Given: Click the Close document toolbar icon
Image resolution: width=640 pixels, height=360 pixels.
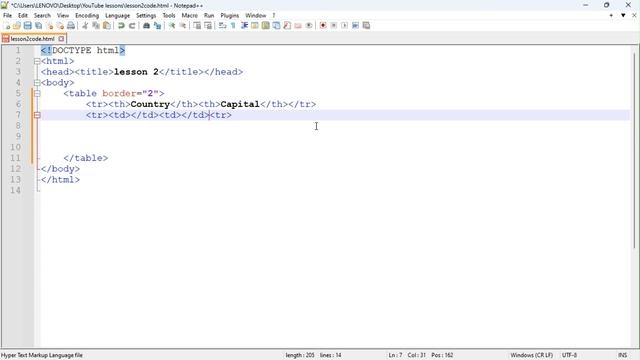Looking at the screenshot, I should click(x=49, y=26).
